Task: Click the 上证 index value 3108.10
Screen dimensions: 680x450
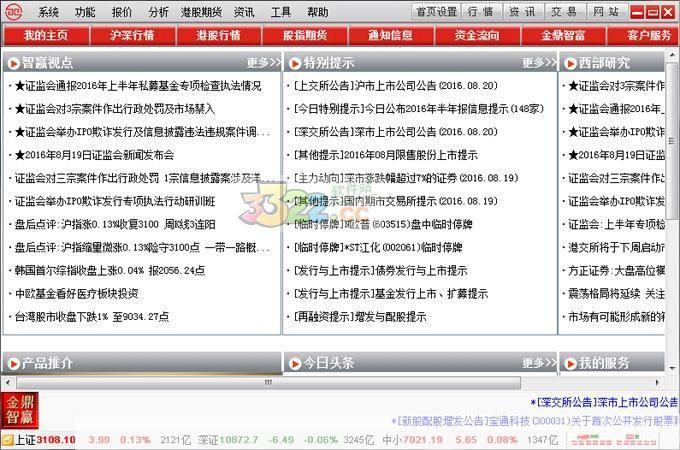Action: tap(56, 440)
